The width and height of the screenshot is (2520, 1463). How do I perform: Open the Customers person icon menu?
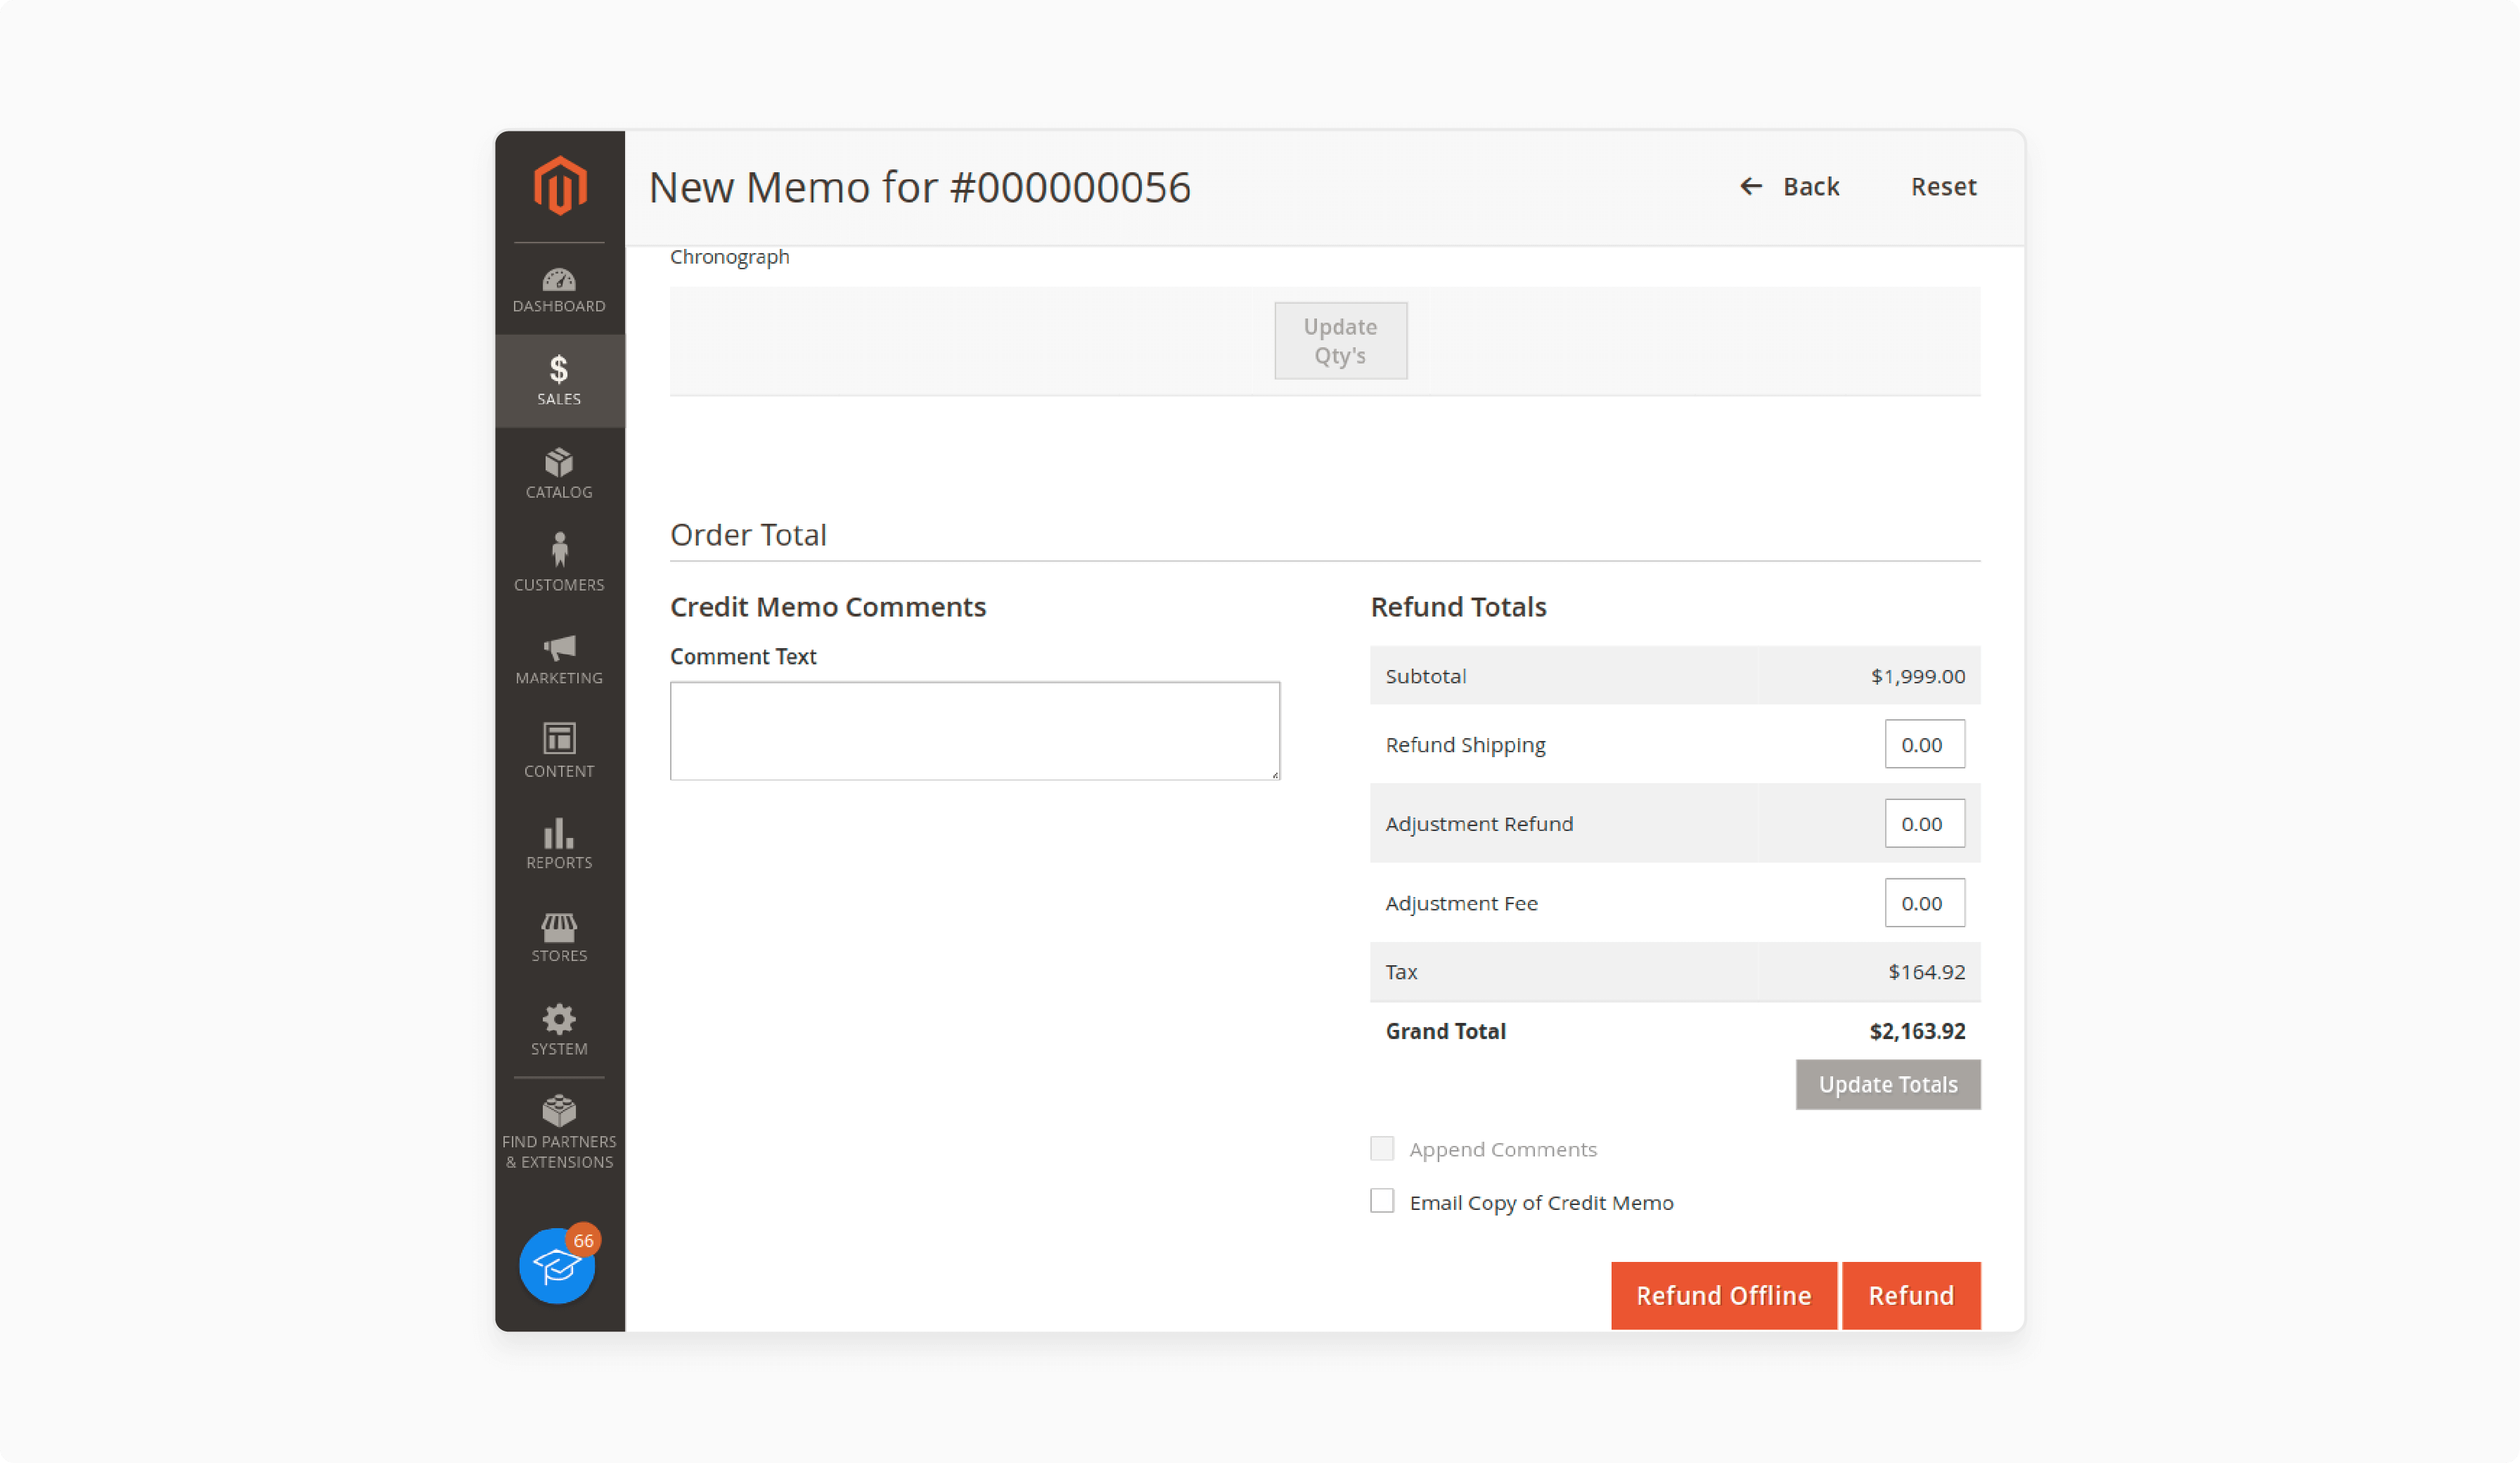pos(559,562)
